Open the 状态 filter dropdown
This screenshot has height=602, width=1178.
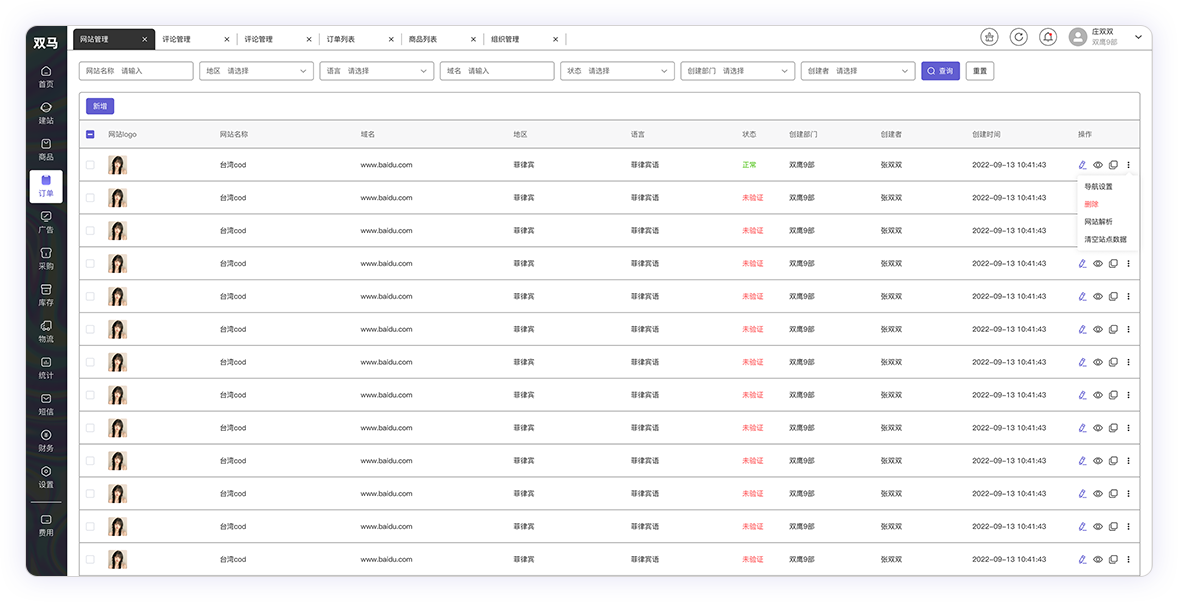pos(618,71)
